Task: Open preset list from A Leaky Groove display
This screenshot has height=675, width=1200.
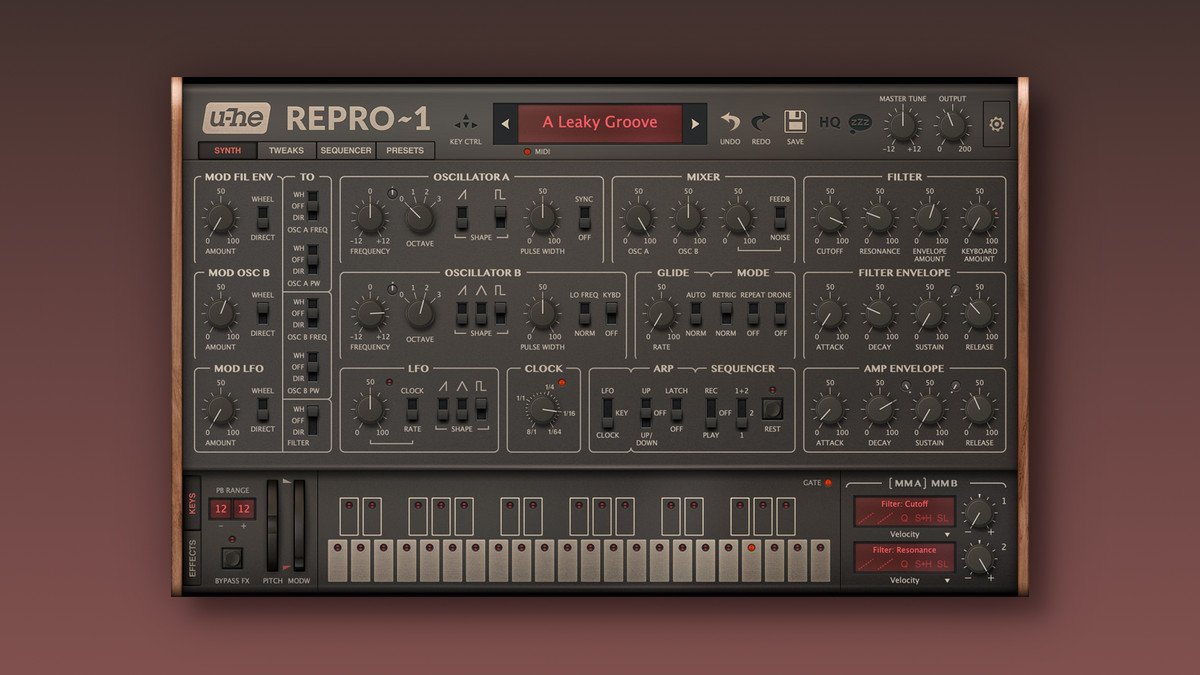Action: pos(599,123)
